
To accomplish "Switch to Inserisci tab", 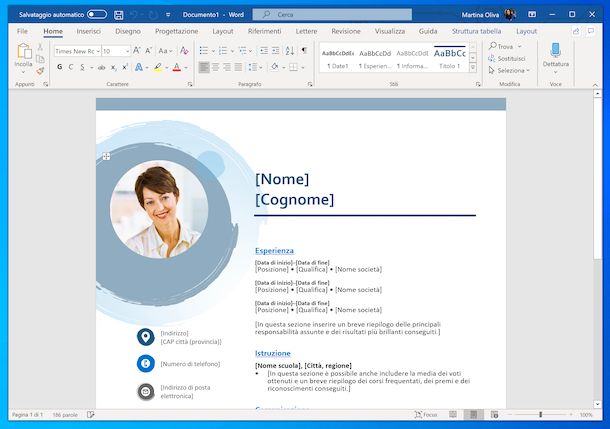I will click(x=89, y=31).
